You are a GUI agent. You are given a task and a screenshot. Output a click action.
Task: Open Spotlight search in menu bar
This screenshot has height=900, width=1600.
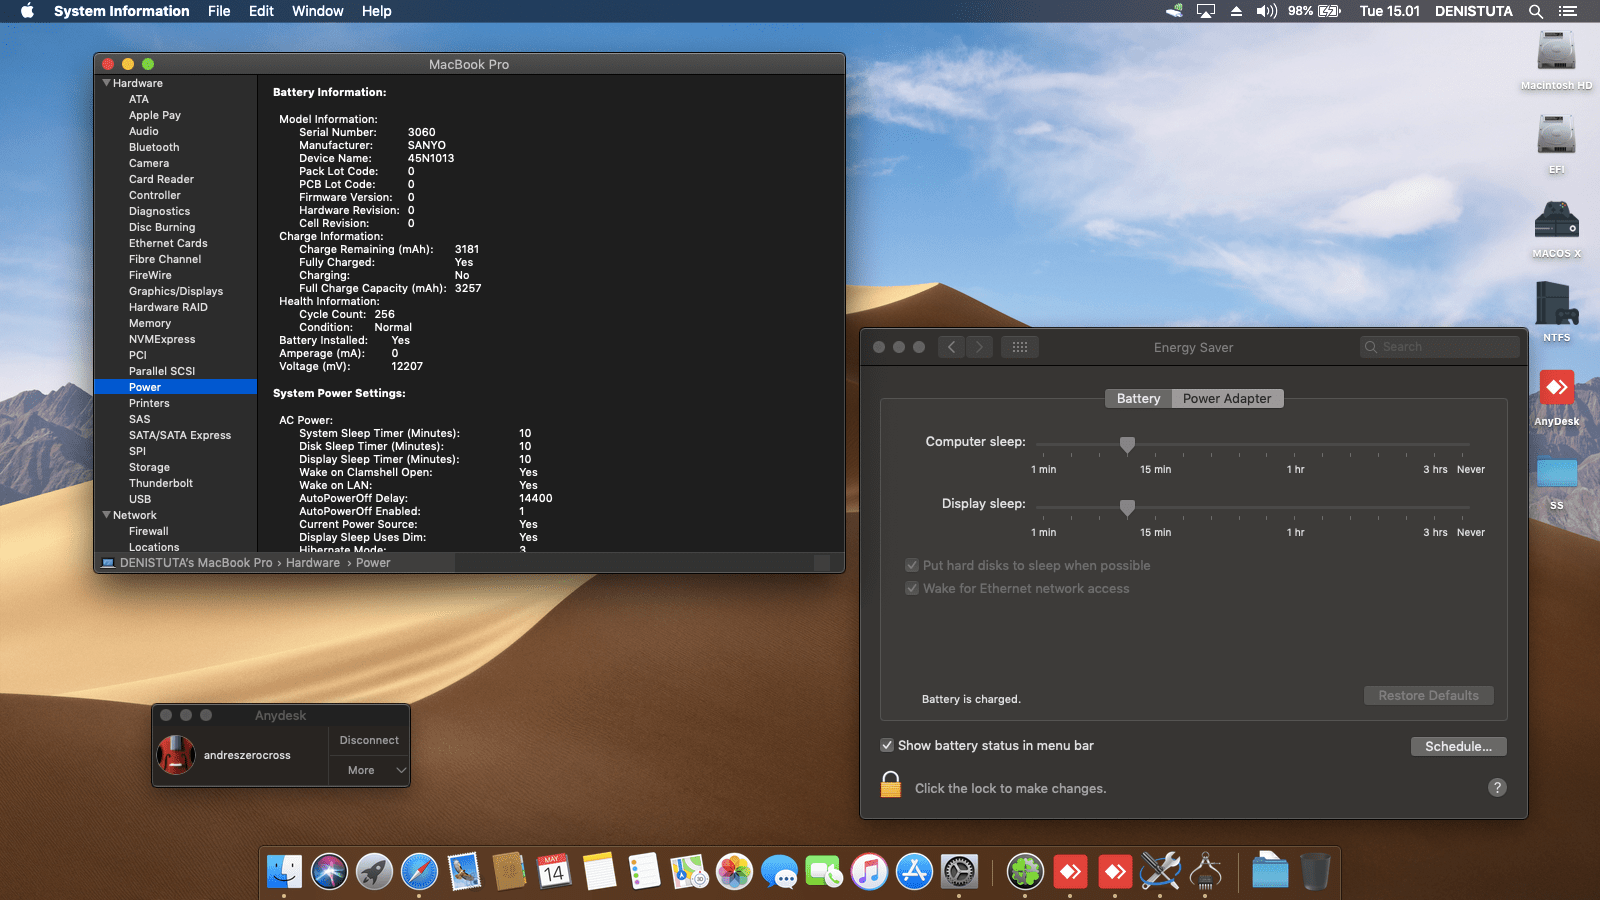1536,11
